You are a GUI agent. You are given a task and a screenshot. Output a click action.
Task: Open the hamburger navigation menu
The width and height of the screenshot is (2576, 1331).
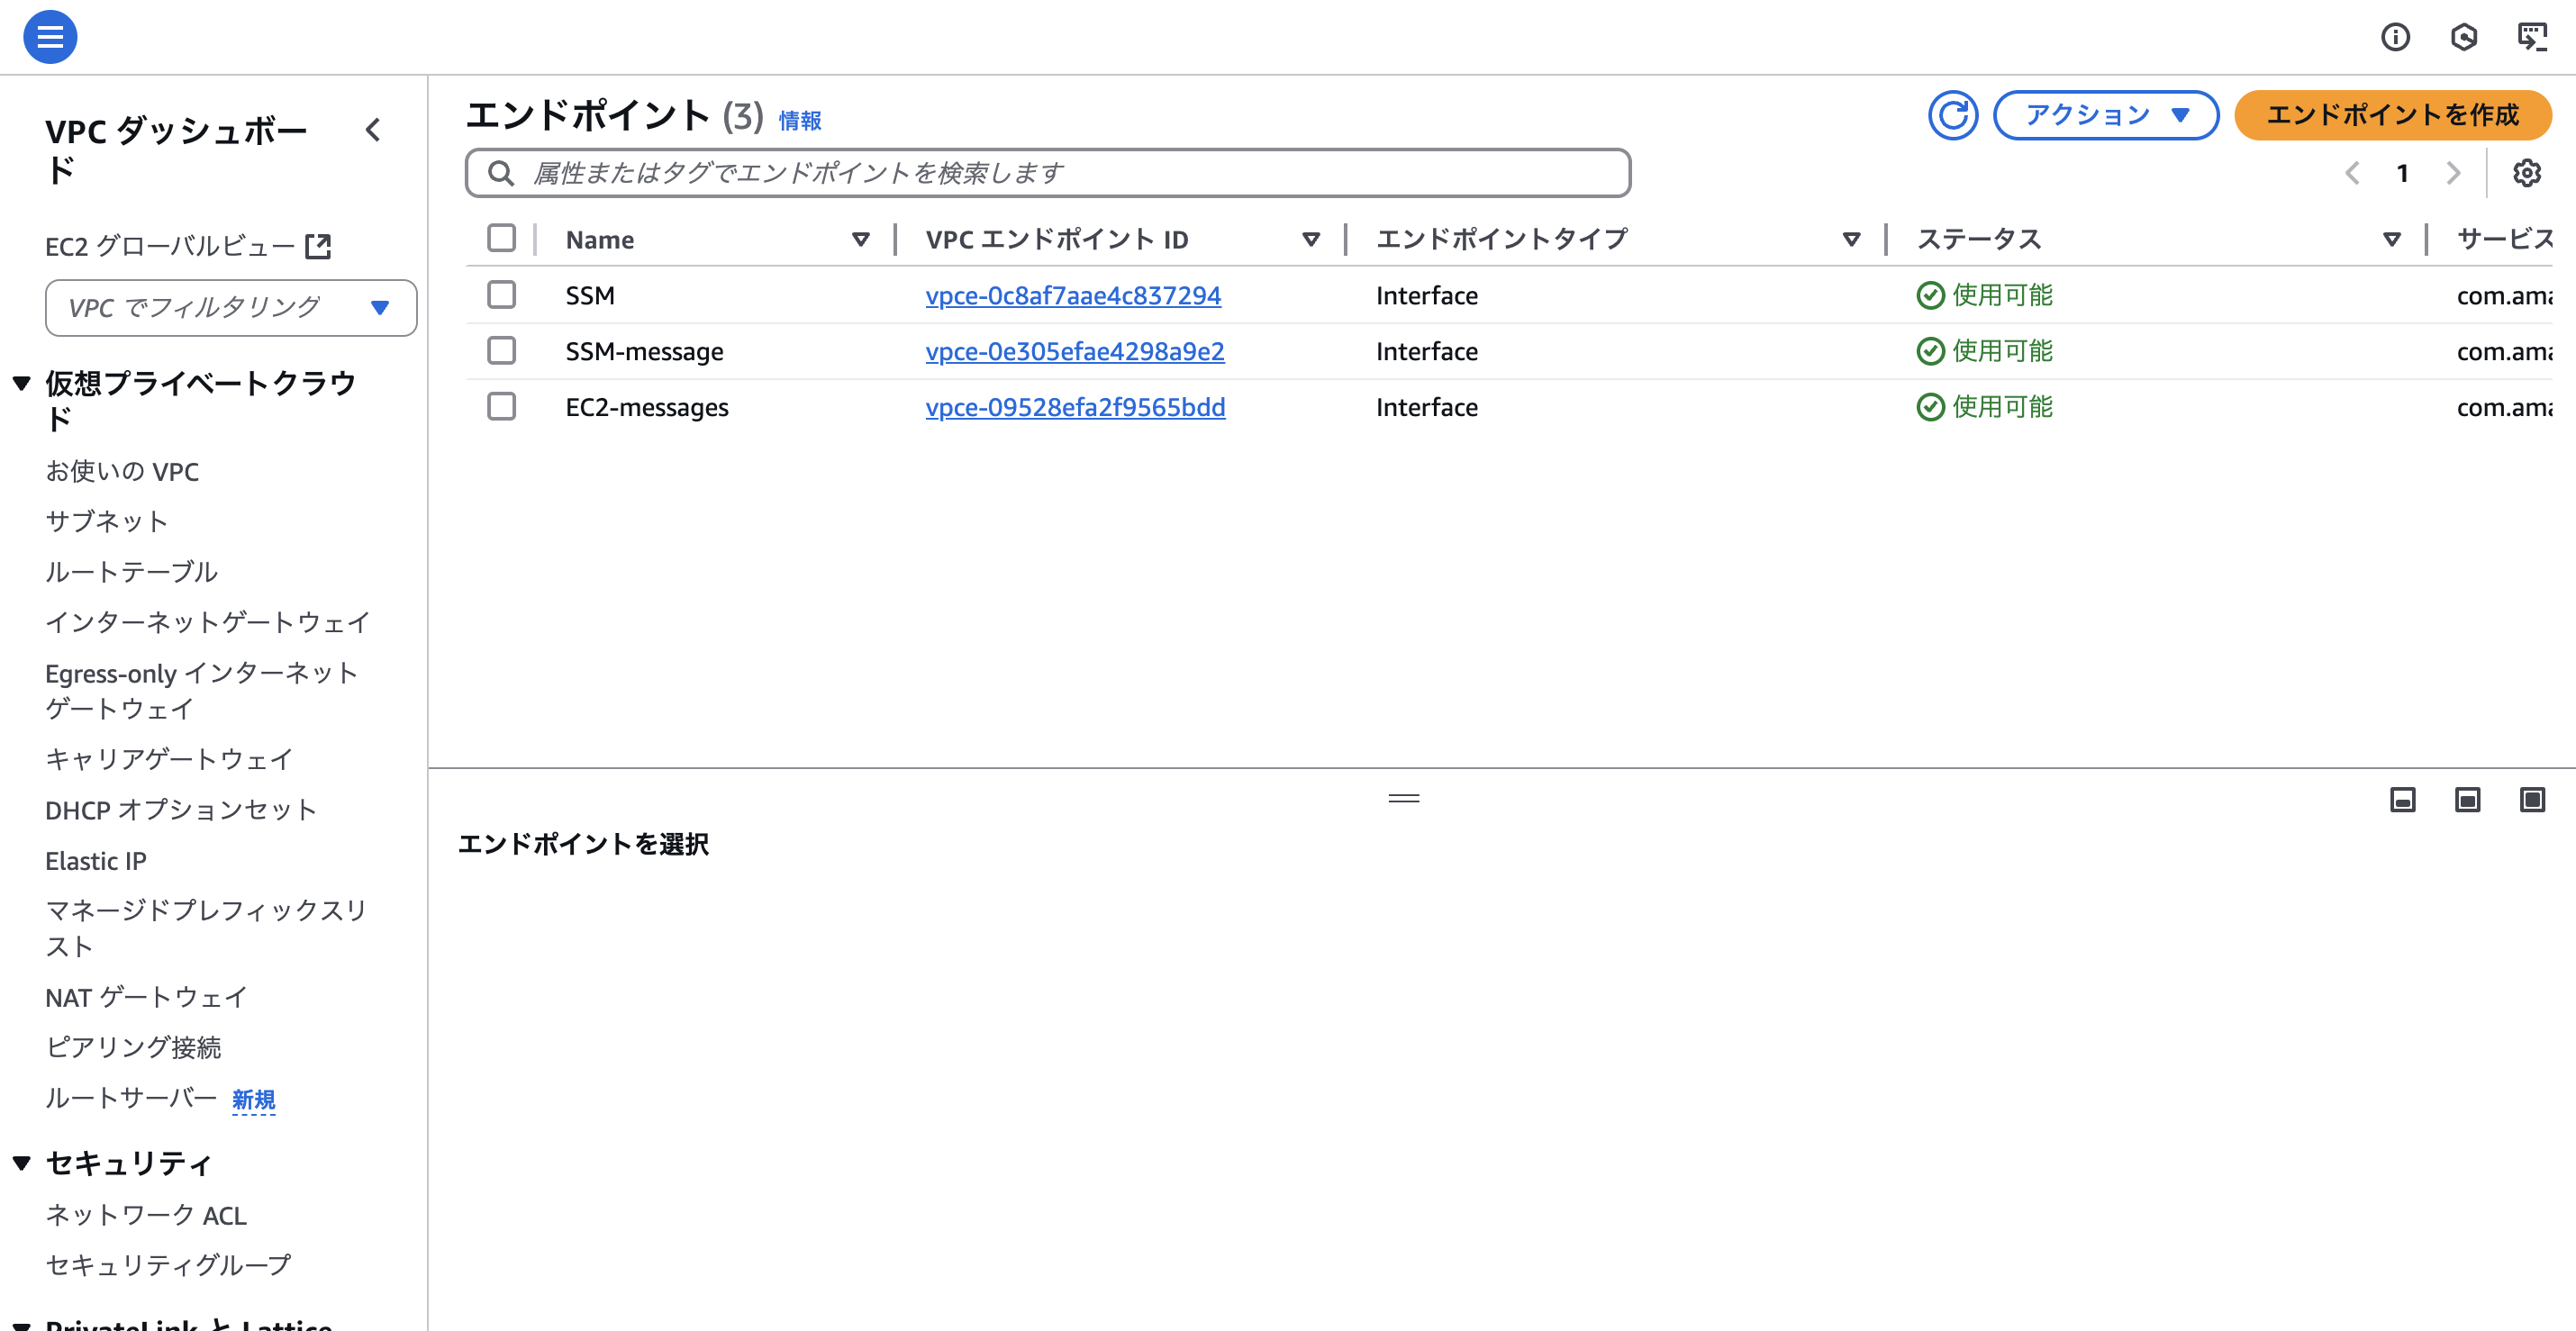pos(49,36)
